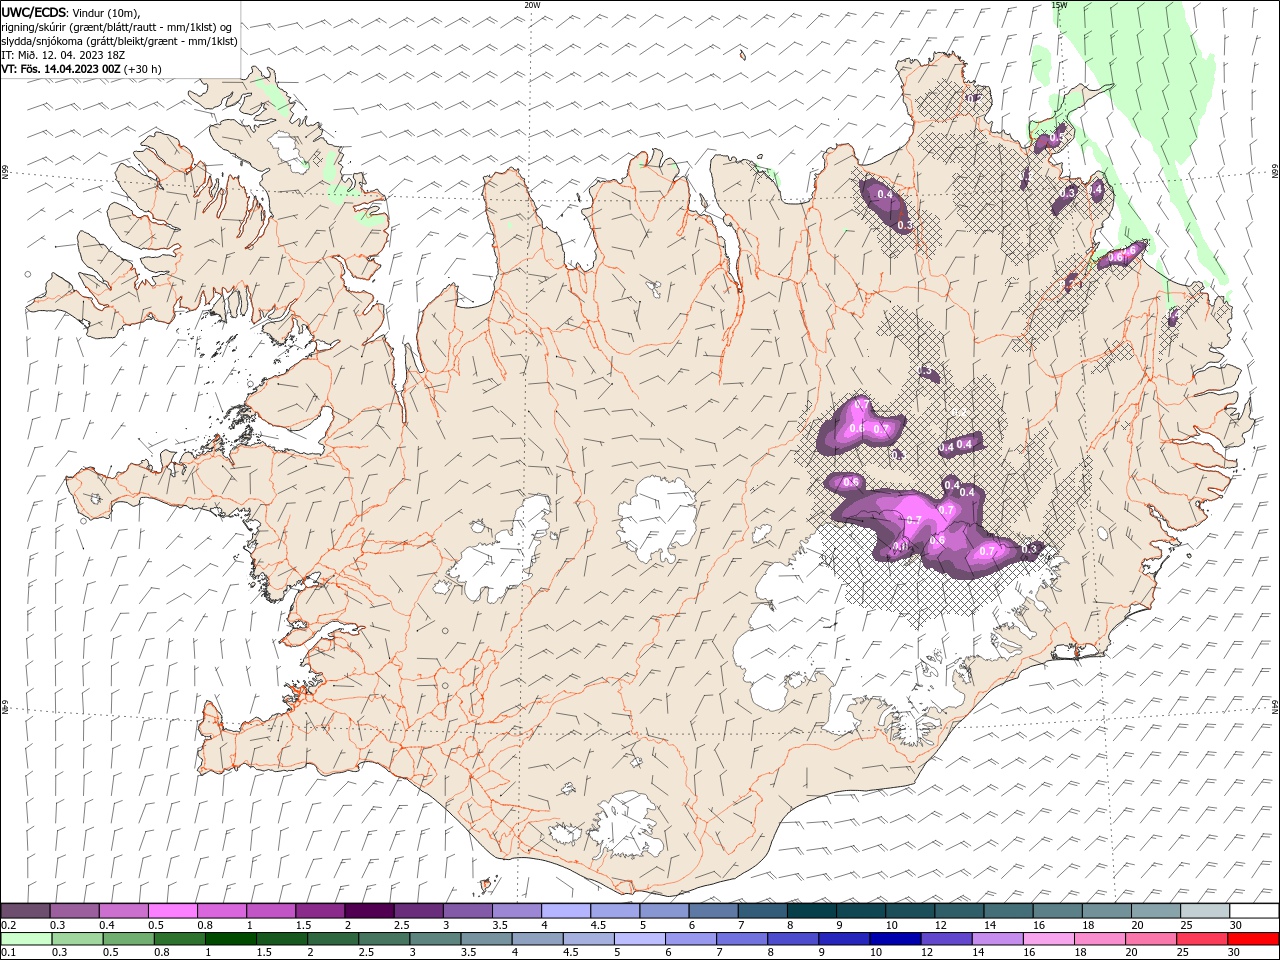
Task: Select the bright pink 0.5 swatch in the upper legend
Action: point(172,911)
